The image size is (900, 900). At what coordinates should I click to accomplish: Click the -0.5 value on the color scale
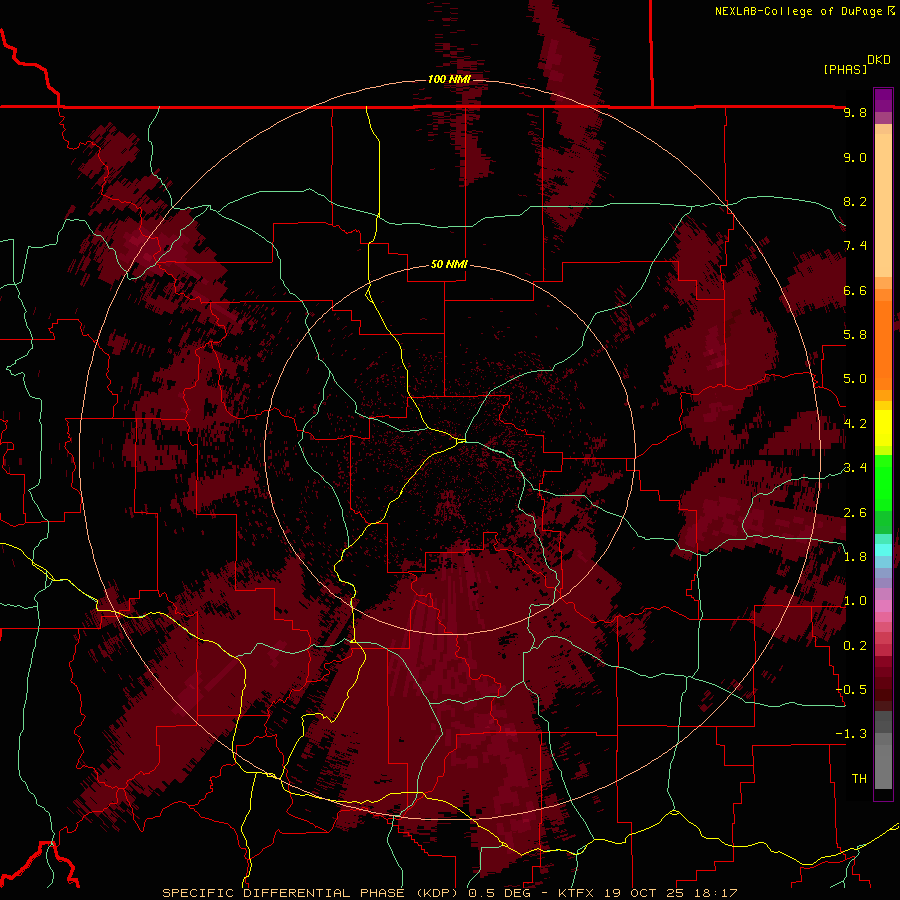(851, 690)
